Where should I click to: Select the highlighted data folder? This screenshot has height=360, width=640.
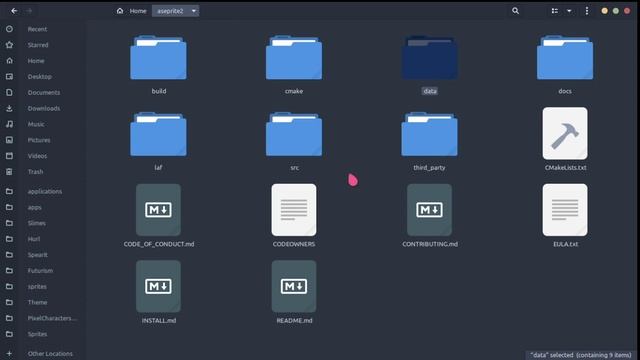click(429, 58)
